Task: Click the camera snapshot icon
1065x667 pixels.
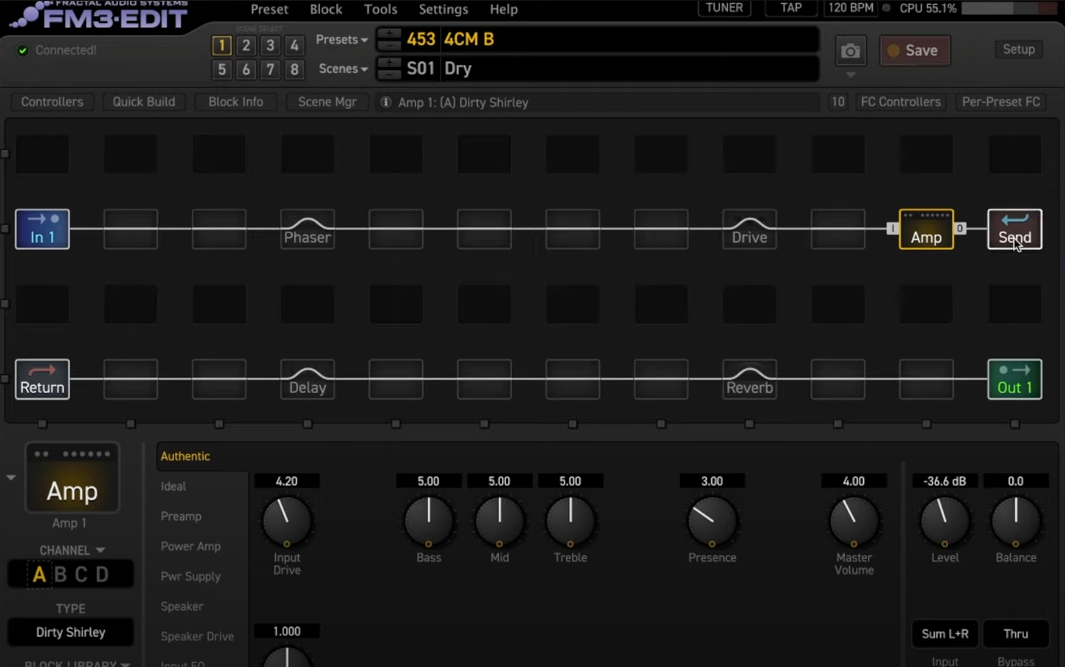Action: (x=850, y=51)
